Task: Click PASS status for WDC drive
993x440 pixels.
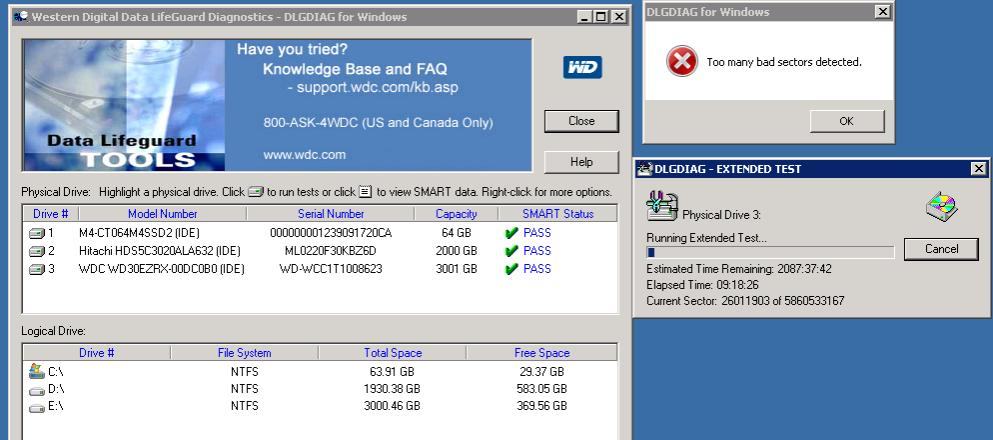Action: (537, 269)
